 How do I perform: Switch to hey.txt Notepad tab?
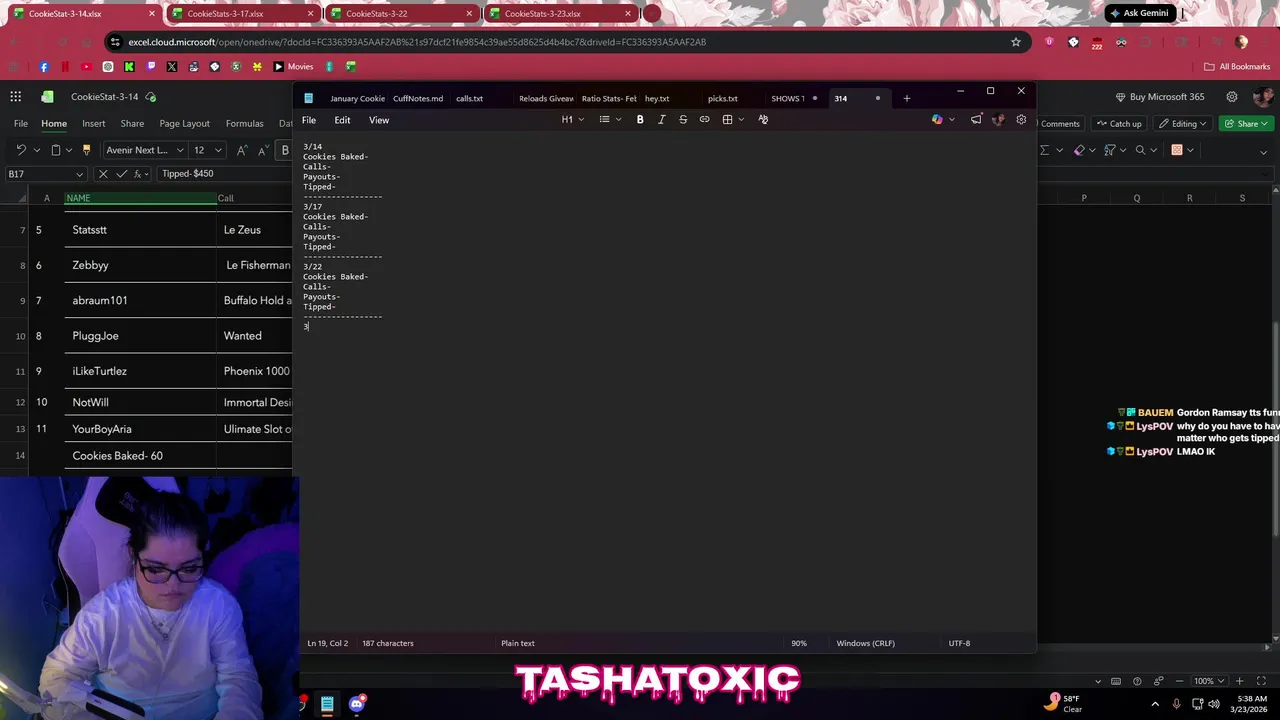click(657, 98)
